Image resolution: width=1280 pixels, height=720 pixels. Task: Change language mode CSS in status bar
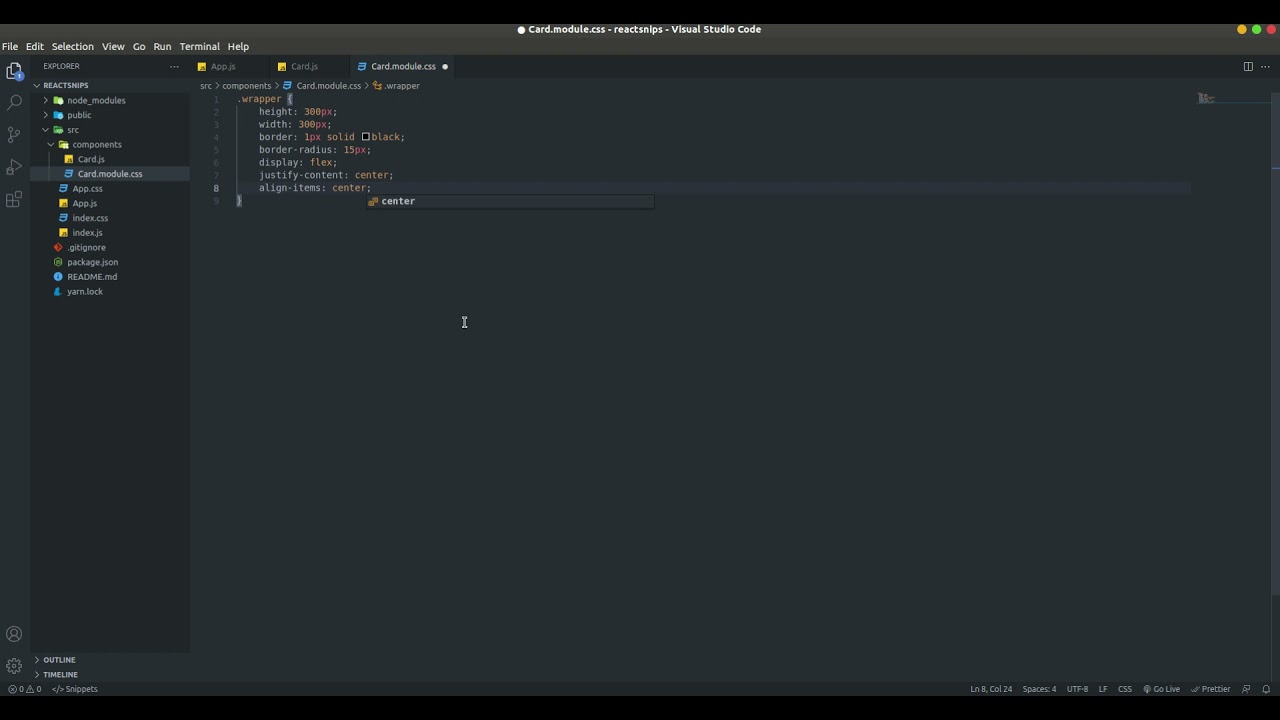(1125, 689)
